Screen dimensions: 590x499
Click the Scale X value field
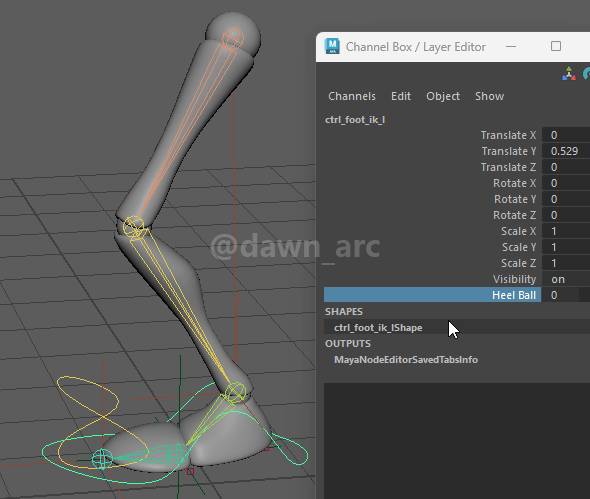coord(566,231)
